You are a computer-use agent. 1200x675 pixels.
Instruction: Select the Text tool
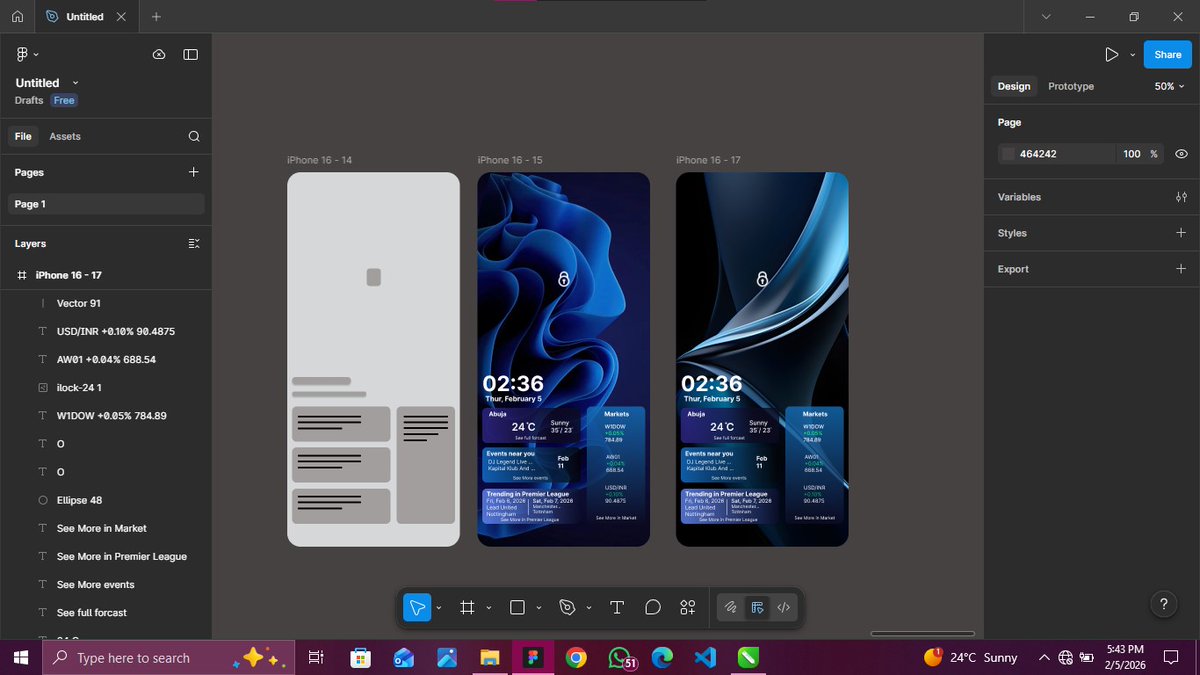coord(617,607)
